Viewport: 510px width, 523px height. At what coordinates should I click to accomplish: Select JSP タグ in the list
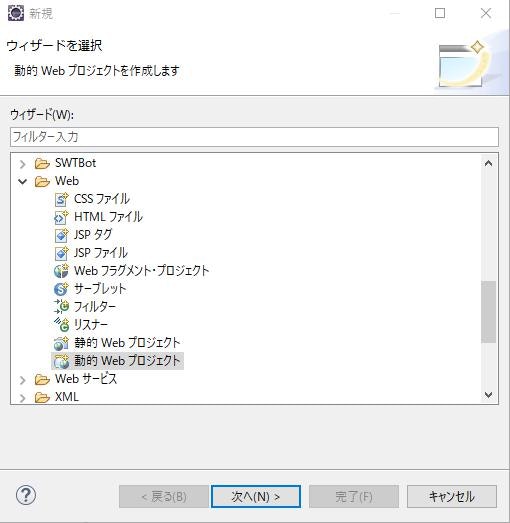[x=93, y=235]
